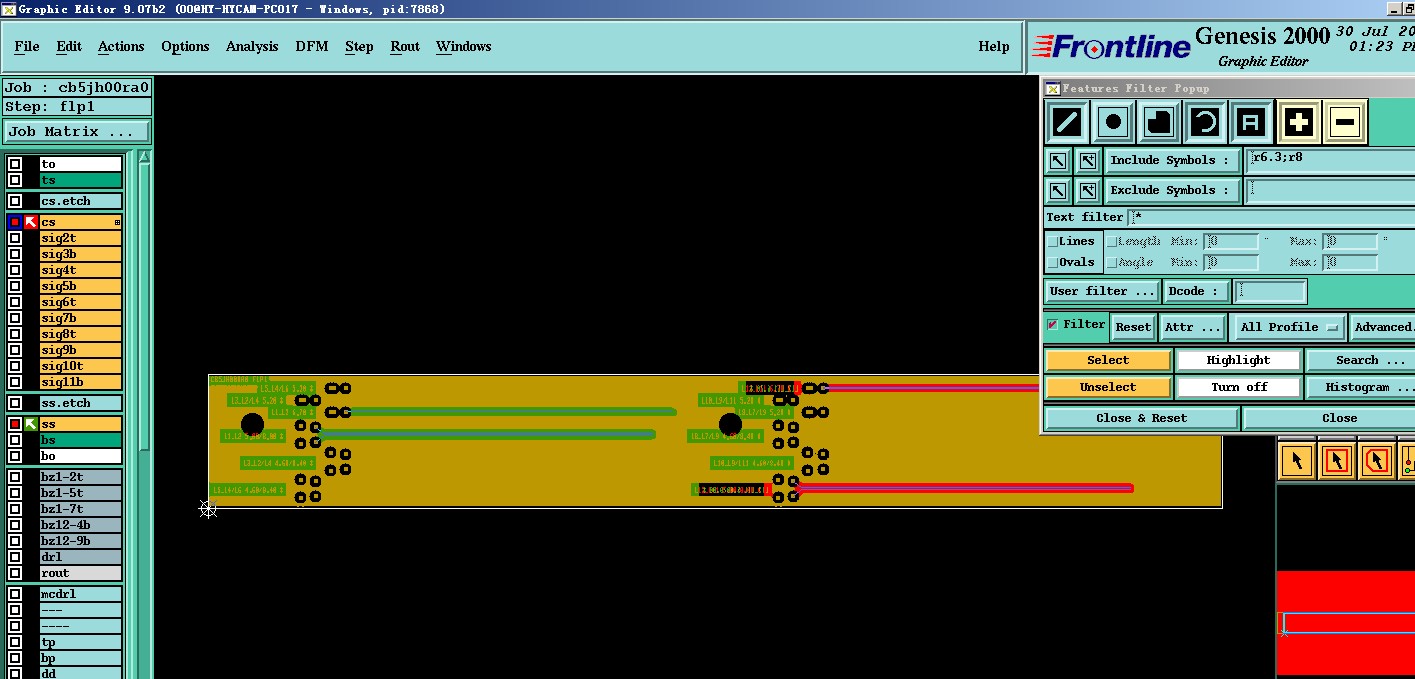Enable the Lines checkbox
1415x679 pixels.
(1053, 241)
